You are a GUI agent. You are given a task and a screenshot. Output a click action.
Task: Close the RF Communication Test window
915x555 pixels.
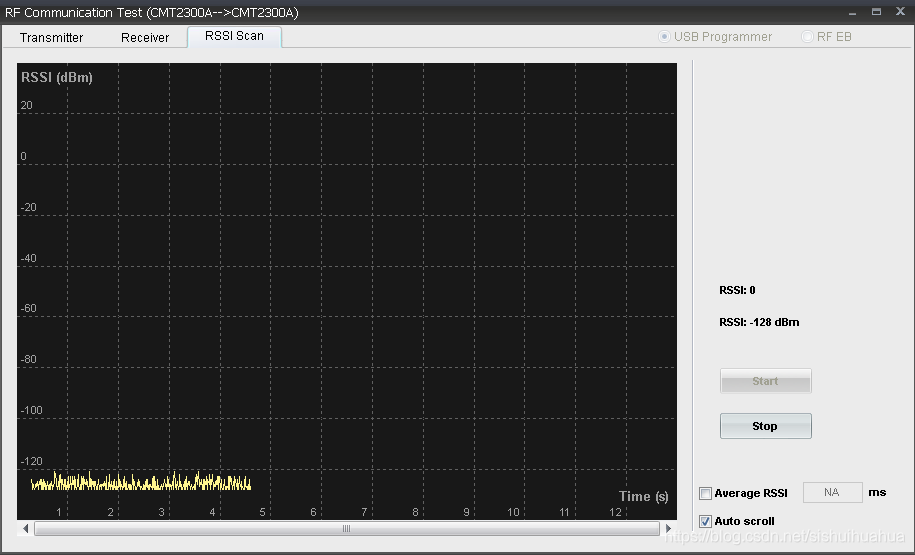900,12
